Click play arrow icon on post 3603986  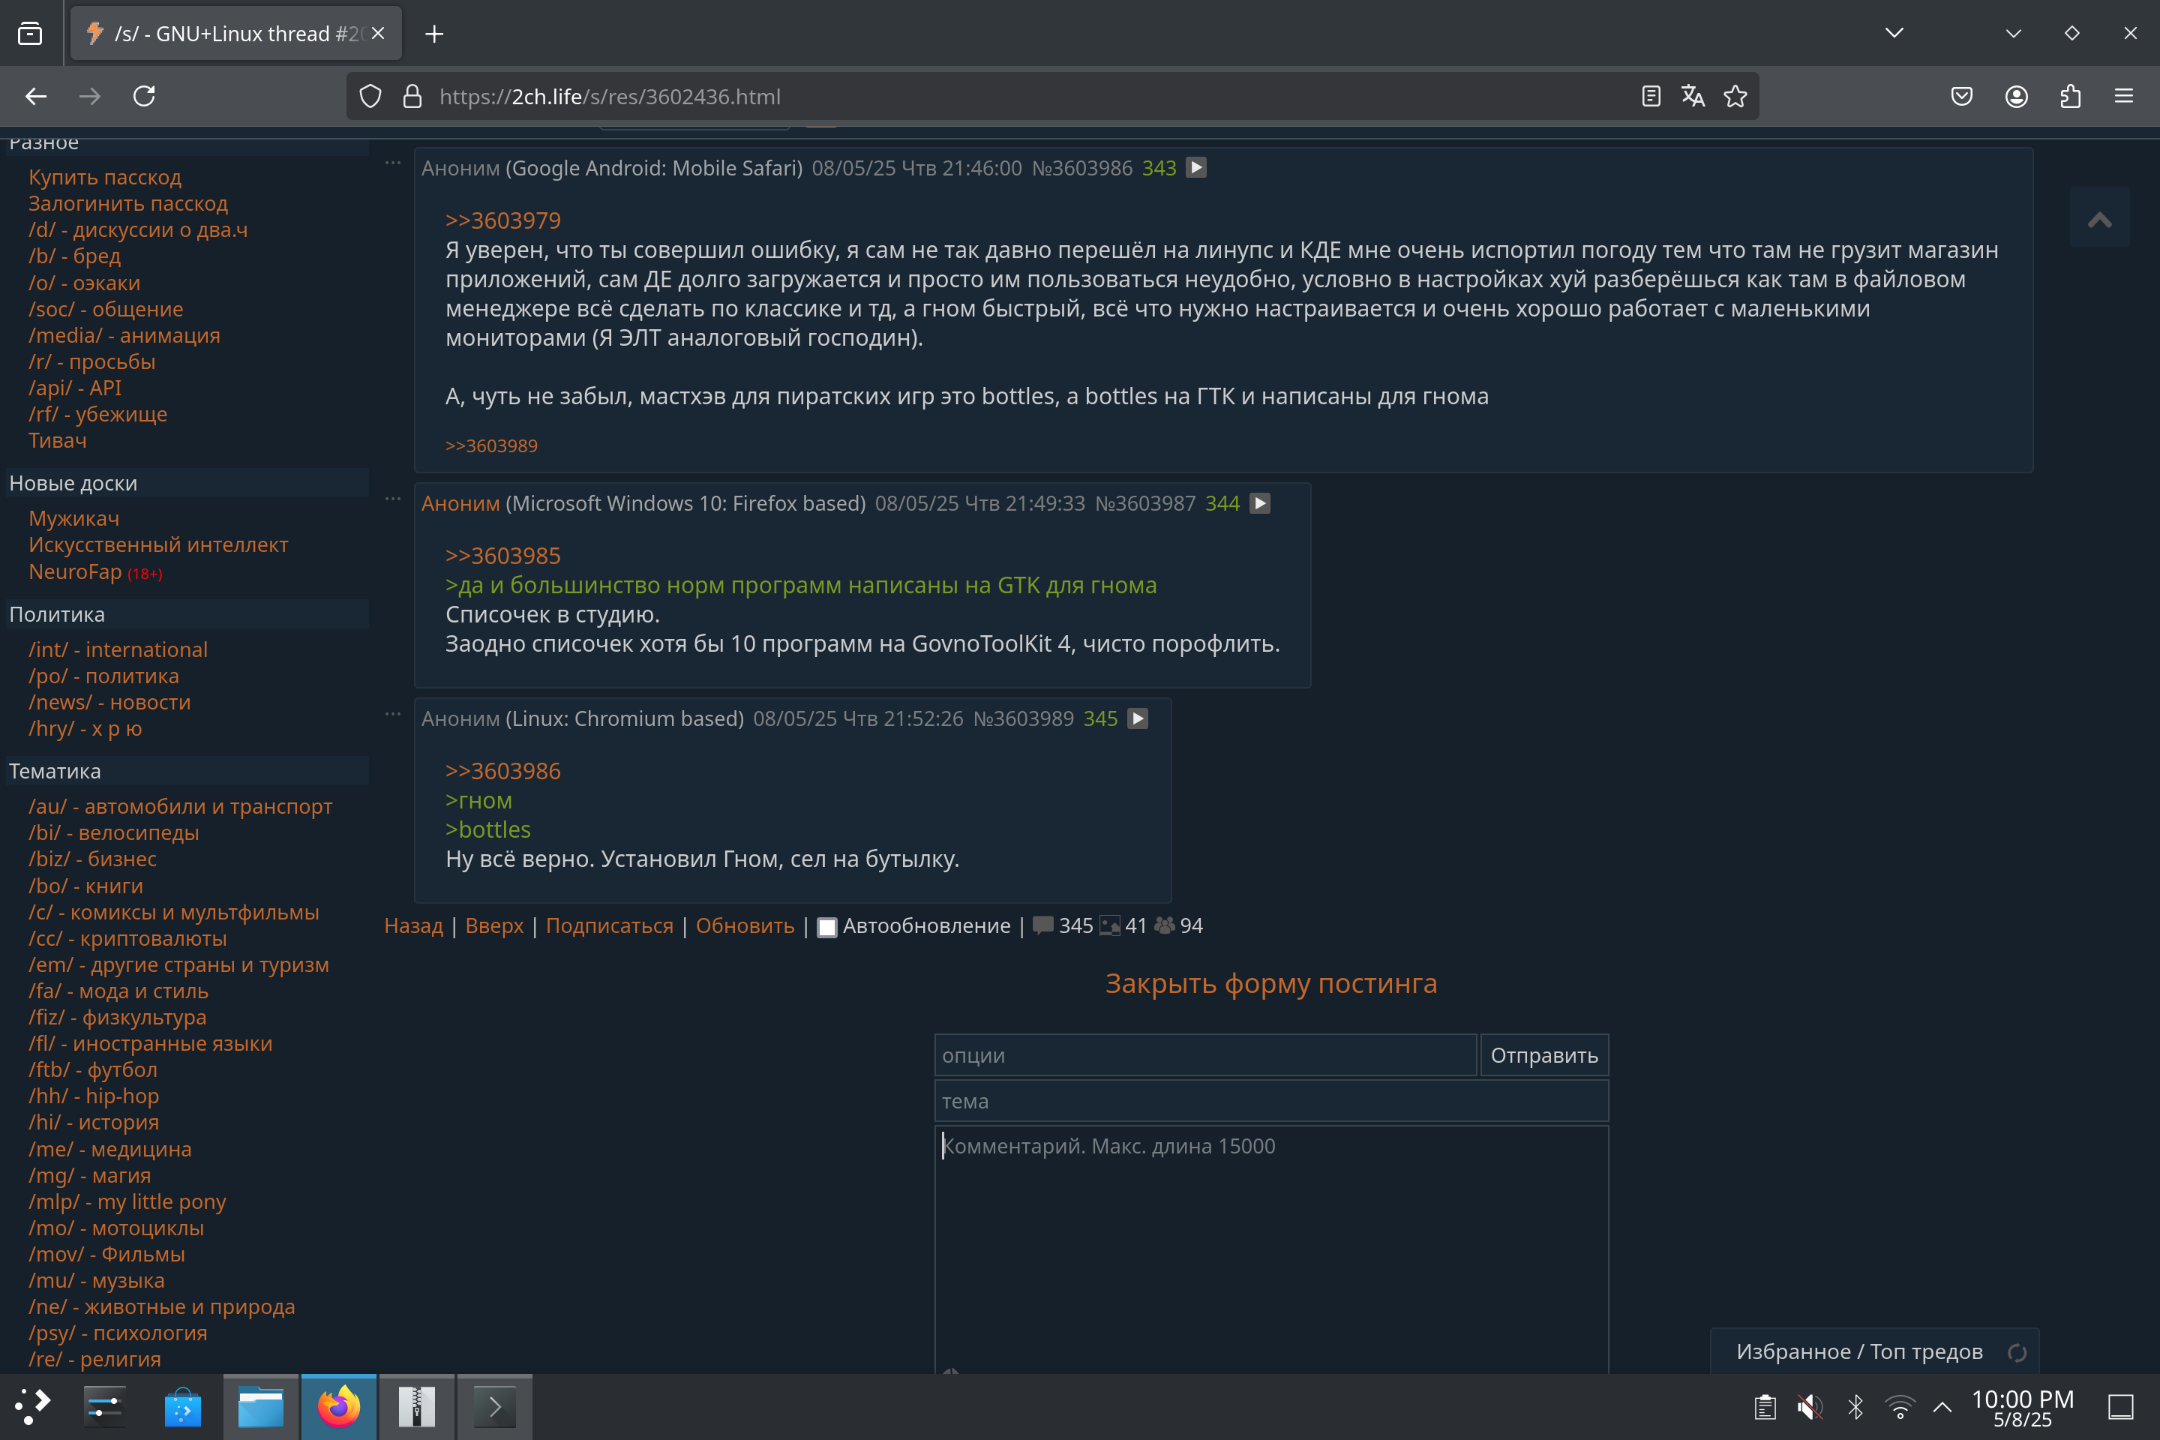tap(1196, 168)
